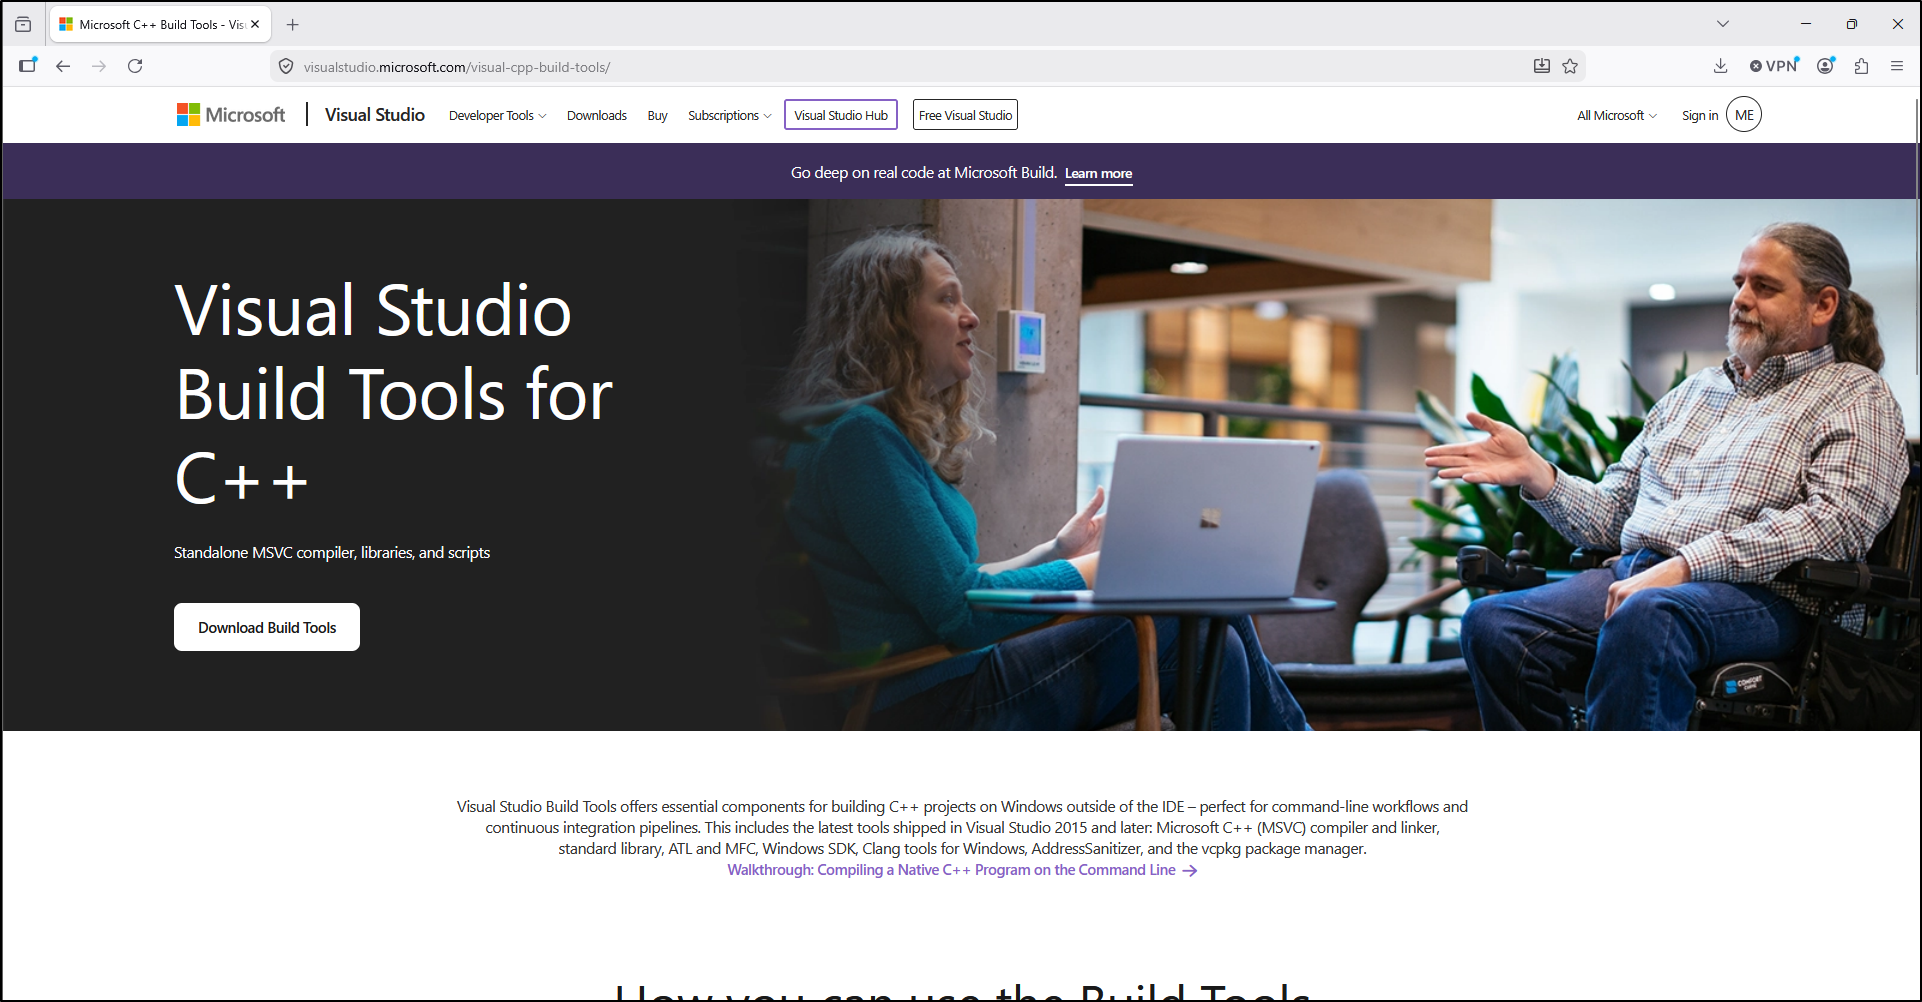The height and width of the screenshot is (1002, 1922).
Task: Click the install page icon in the address bar
Action: pyautogui.click(x=1542, y=66)
